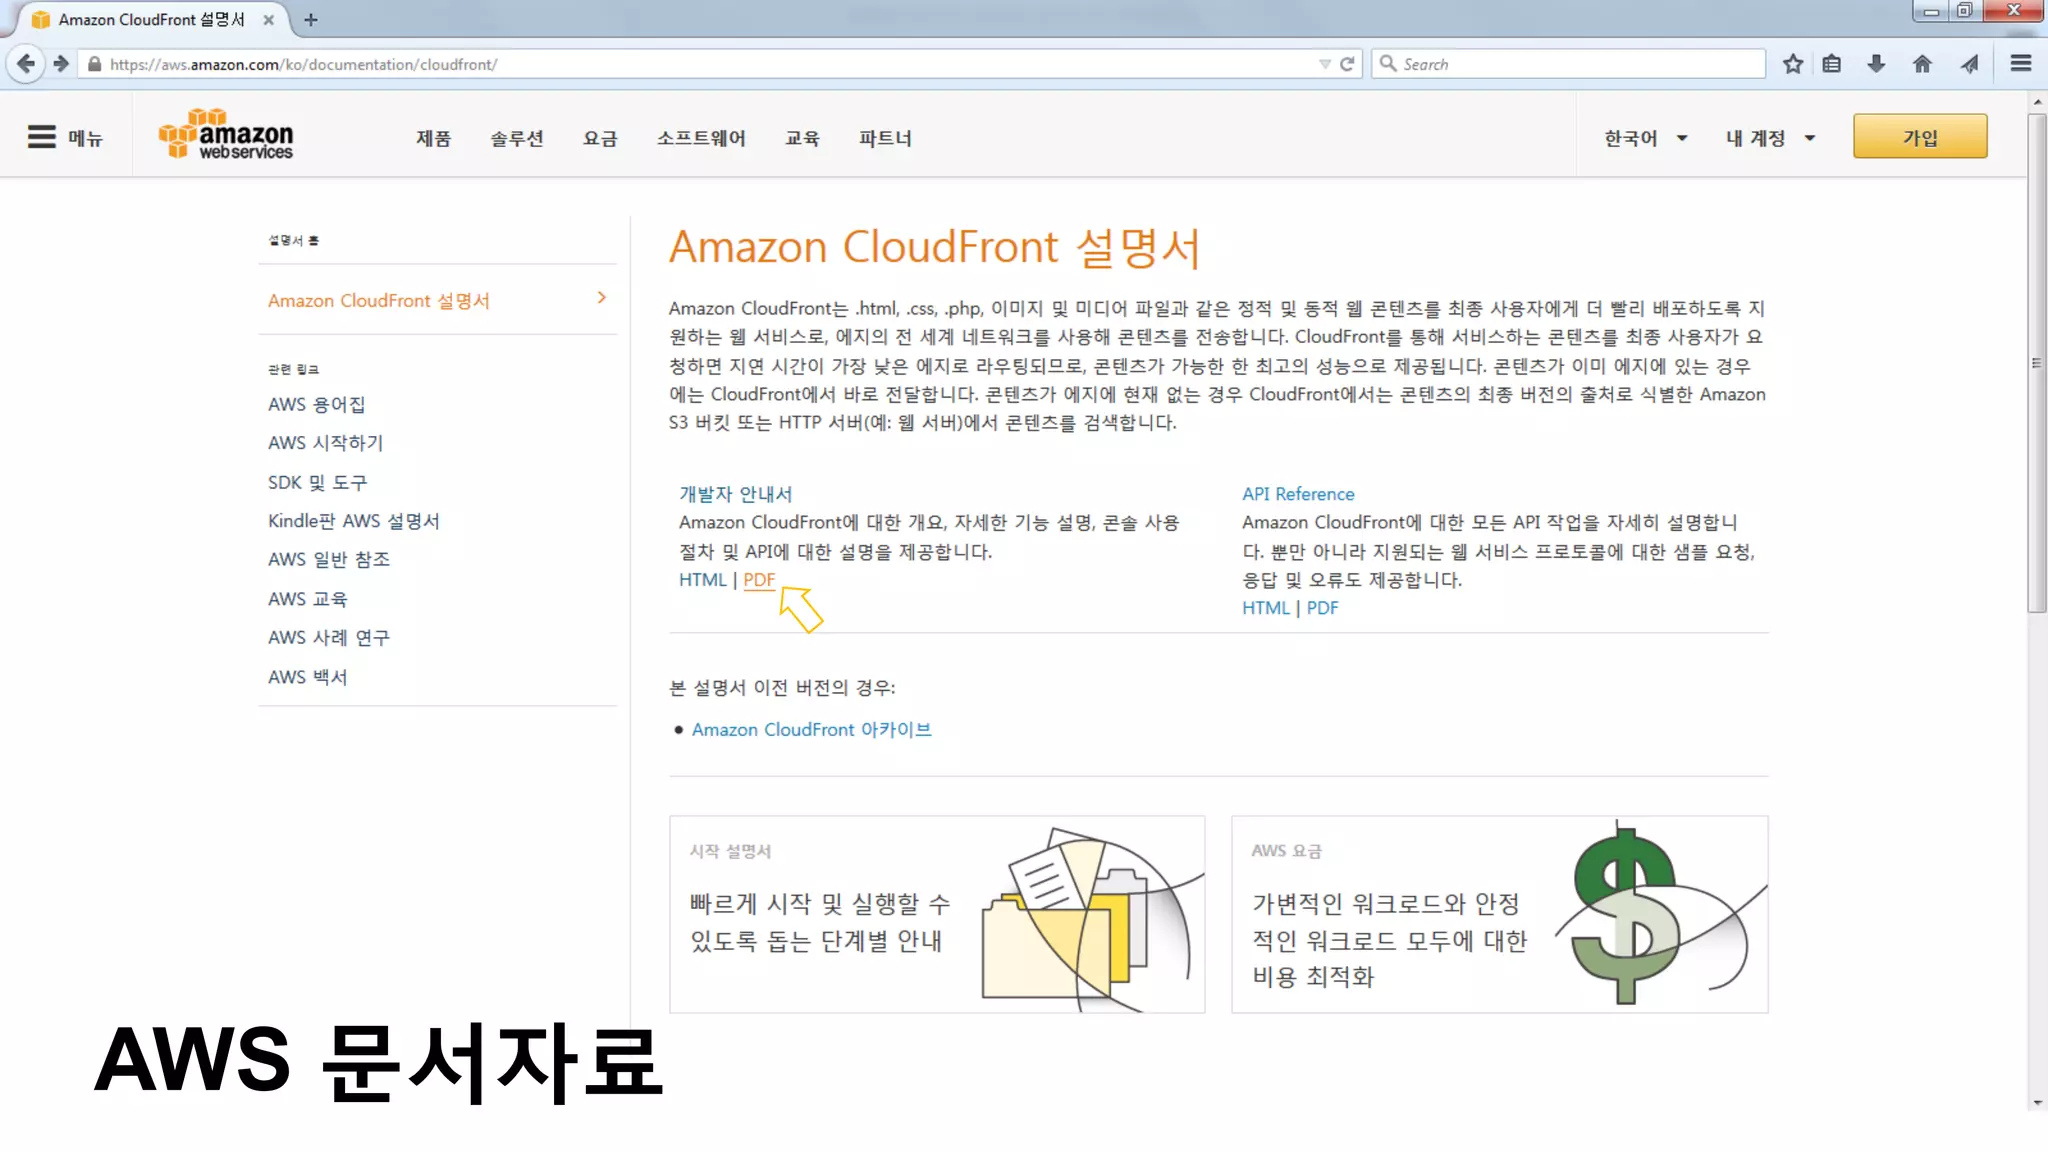
Task: Click the browser back arrow button
Action: [x=26, y=64]
